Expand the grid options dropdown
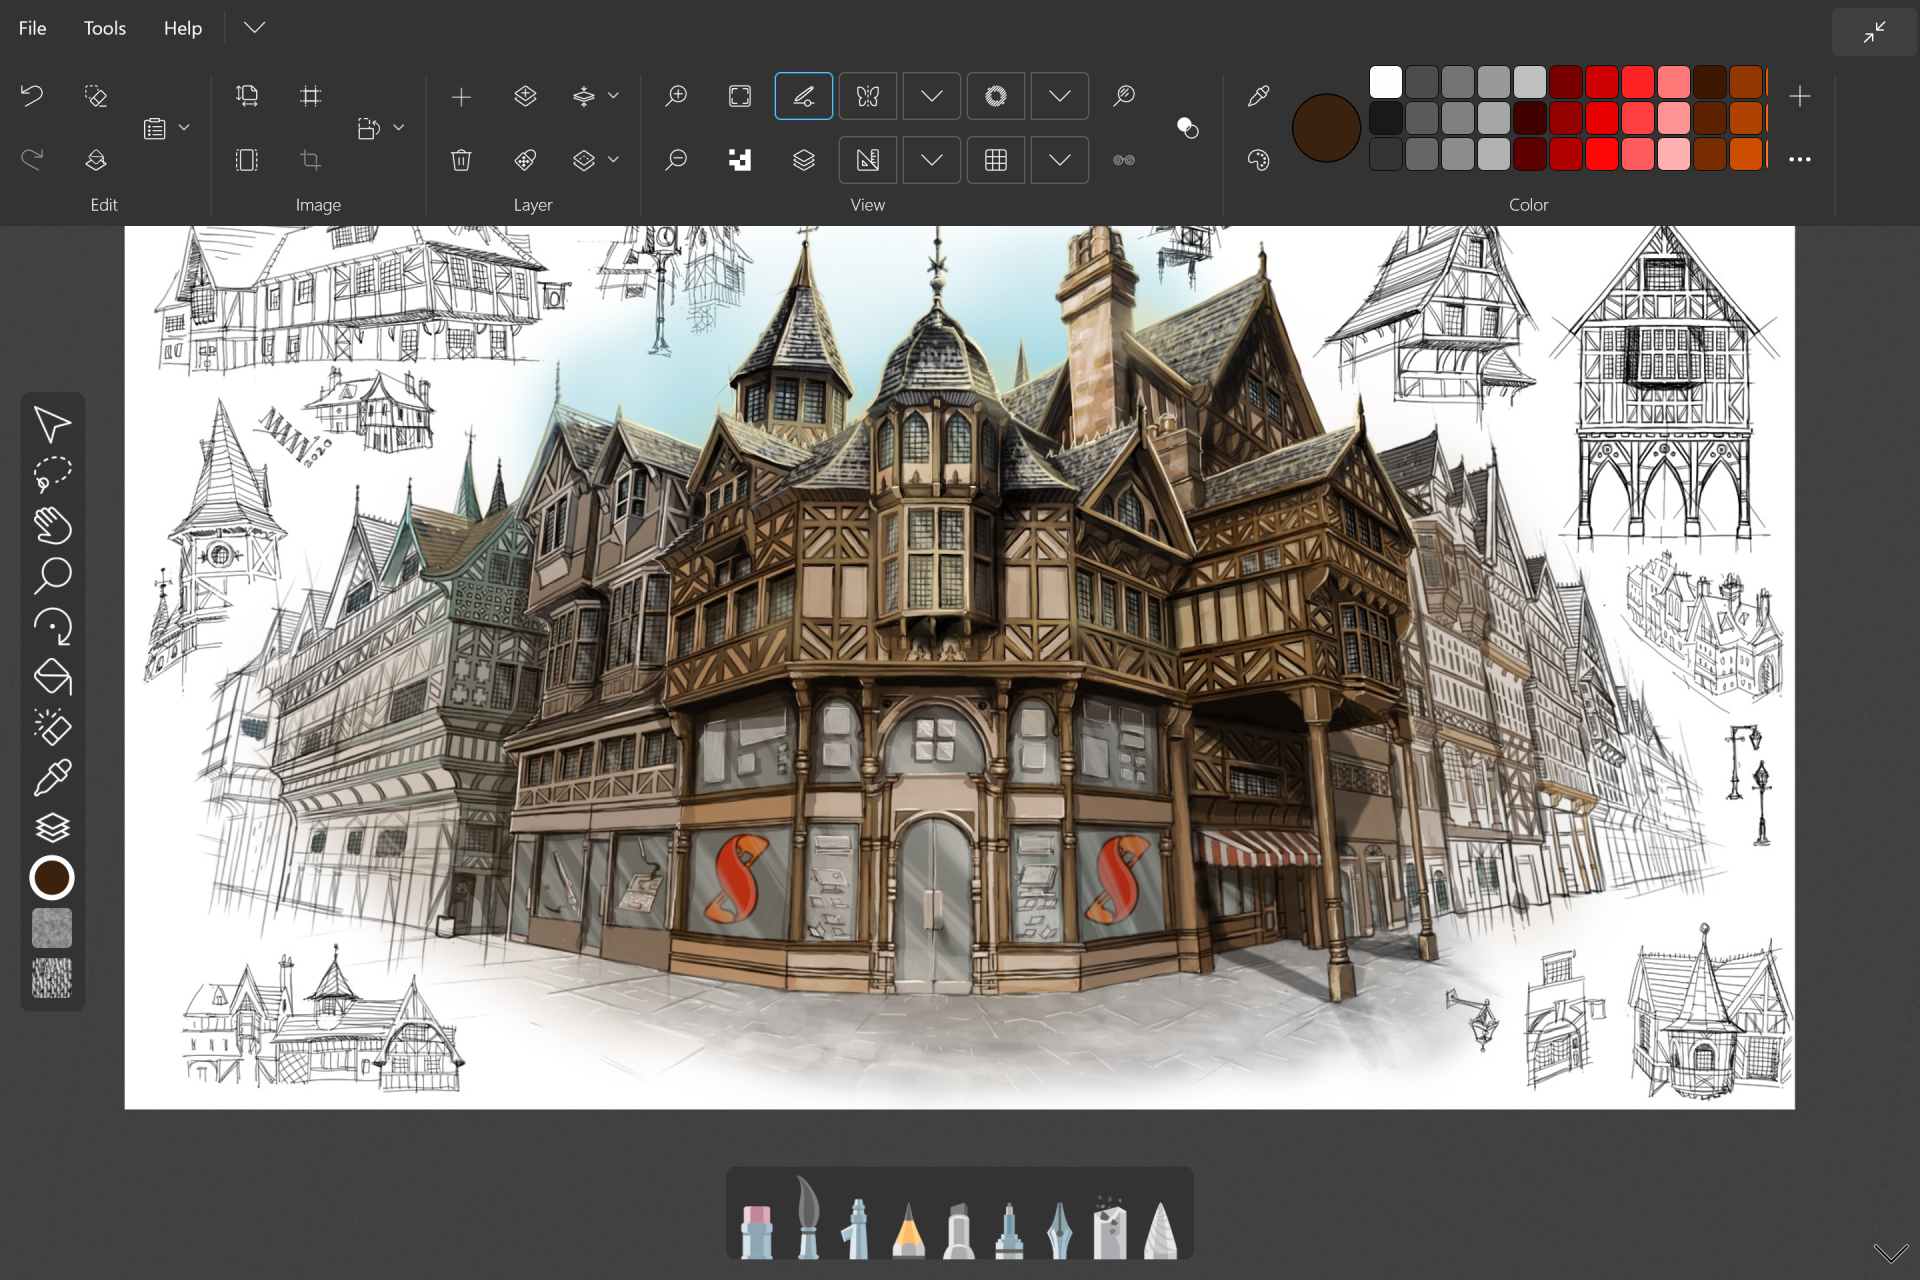Viewport: 1920px width, 1280px height. click(x=1060, y=160)
